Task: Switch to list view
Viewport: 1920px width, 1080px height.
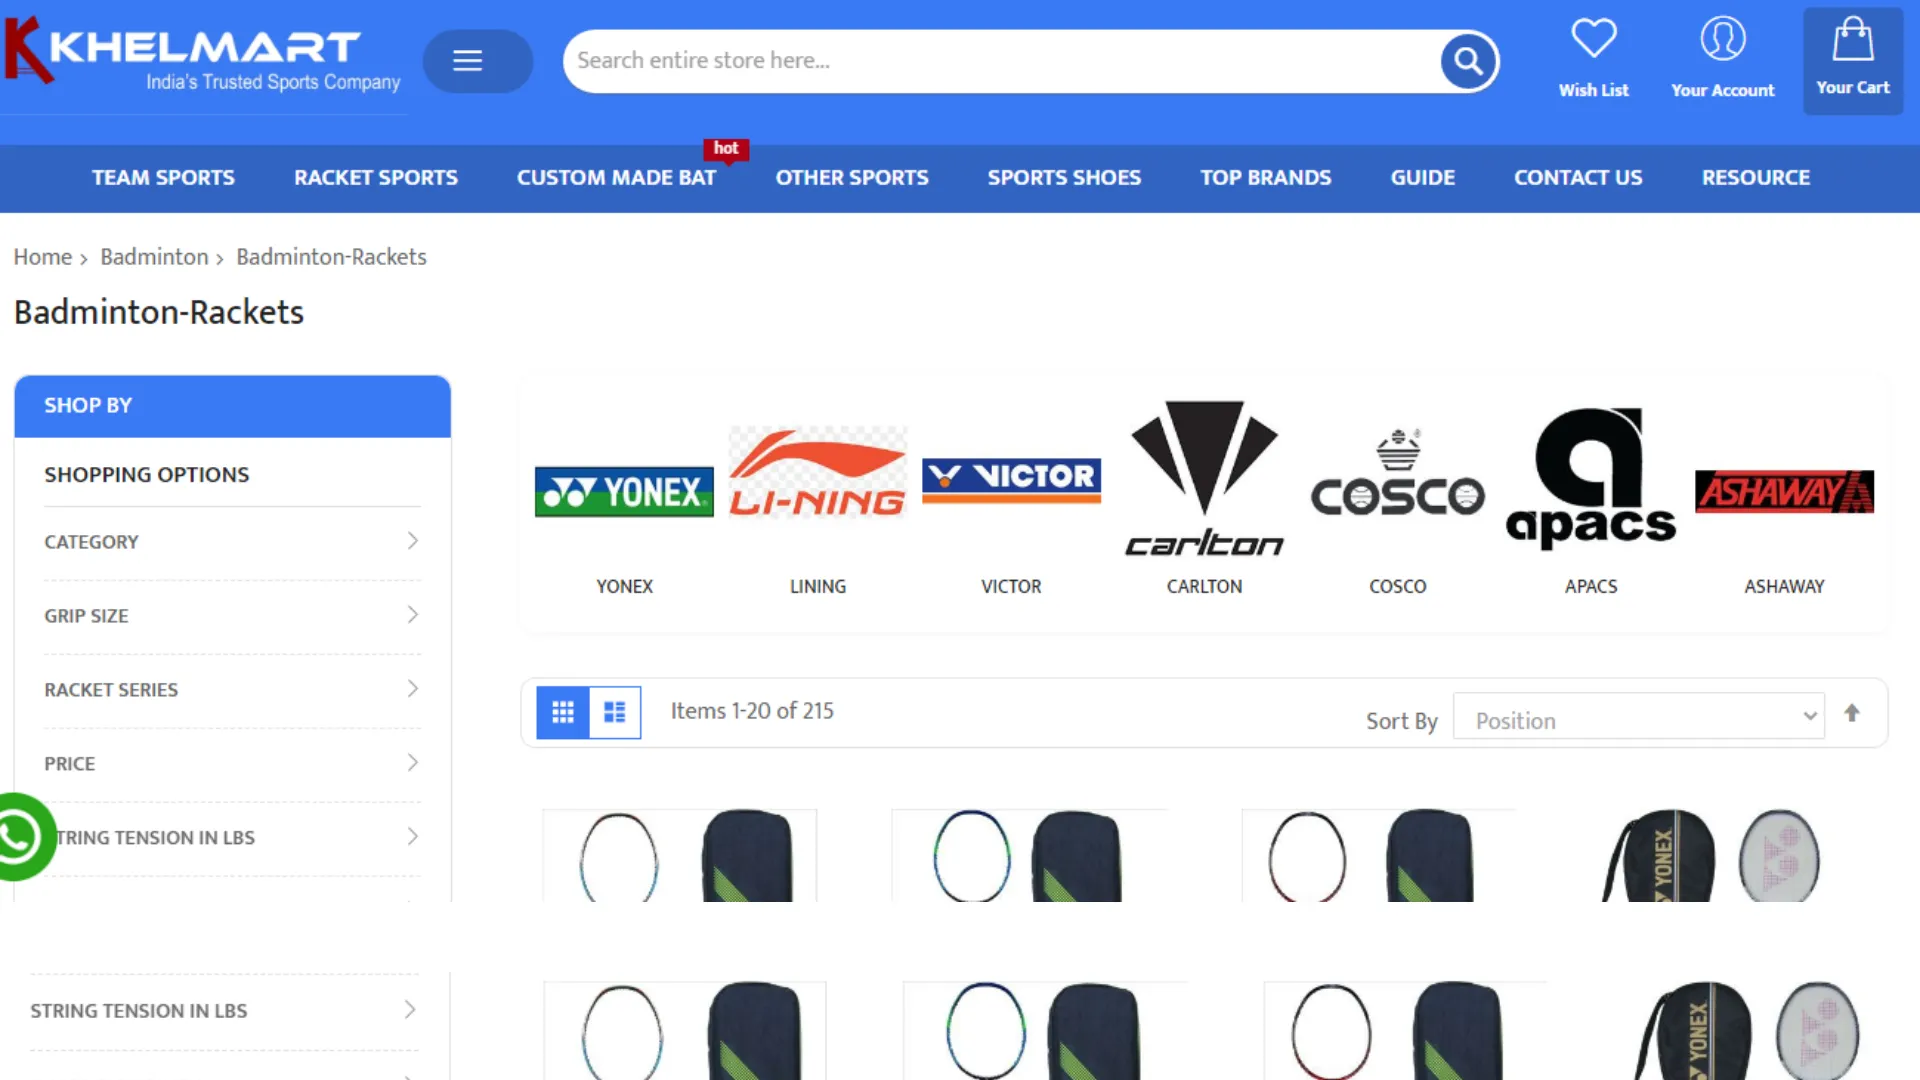Action: [615, 712]
